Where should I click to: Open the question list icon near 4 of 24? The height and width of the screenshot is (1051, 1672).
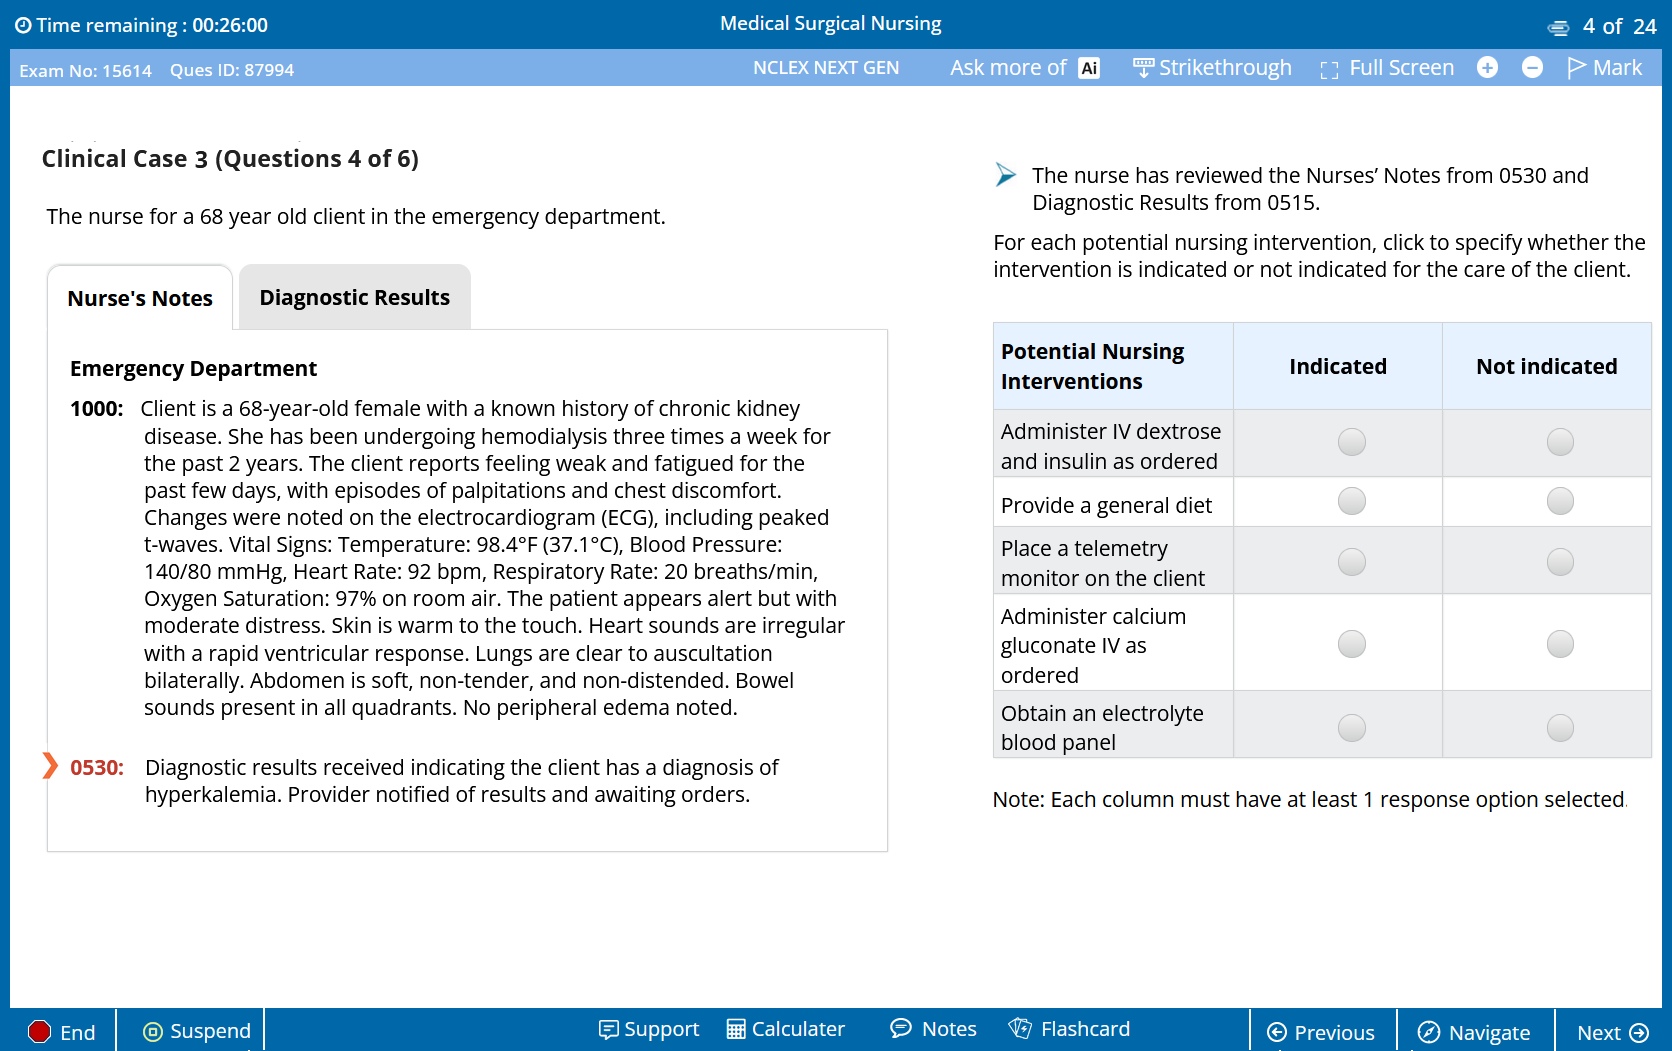(x=1558, y=27)
